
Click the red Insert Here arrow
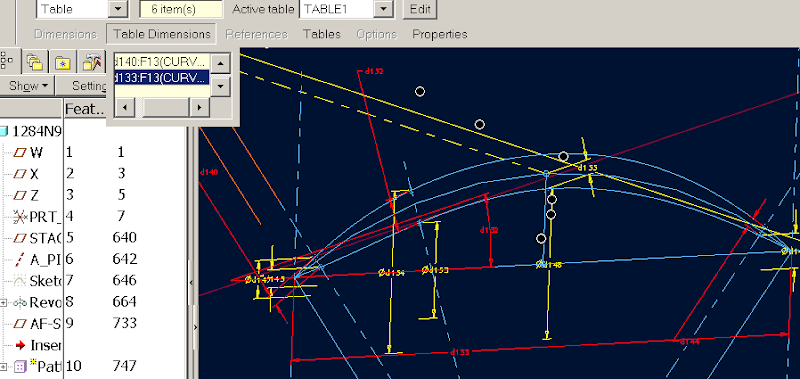pyautogui.click(x=20, y=345)
